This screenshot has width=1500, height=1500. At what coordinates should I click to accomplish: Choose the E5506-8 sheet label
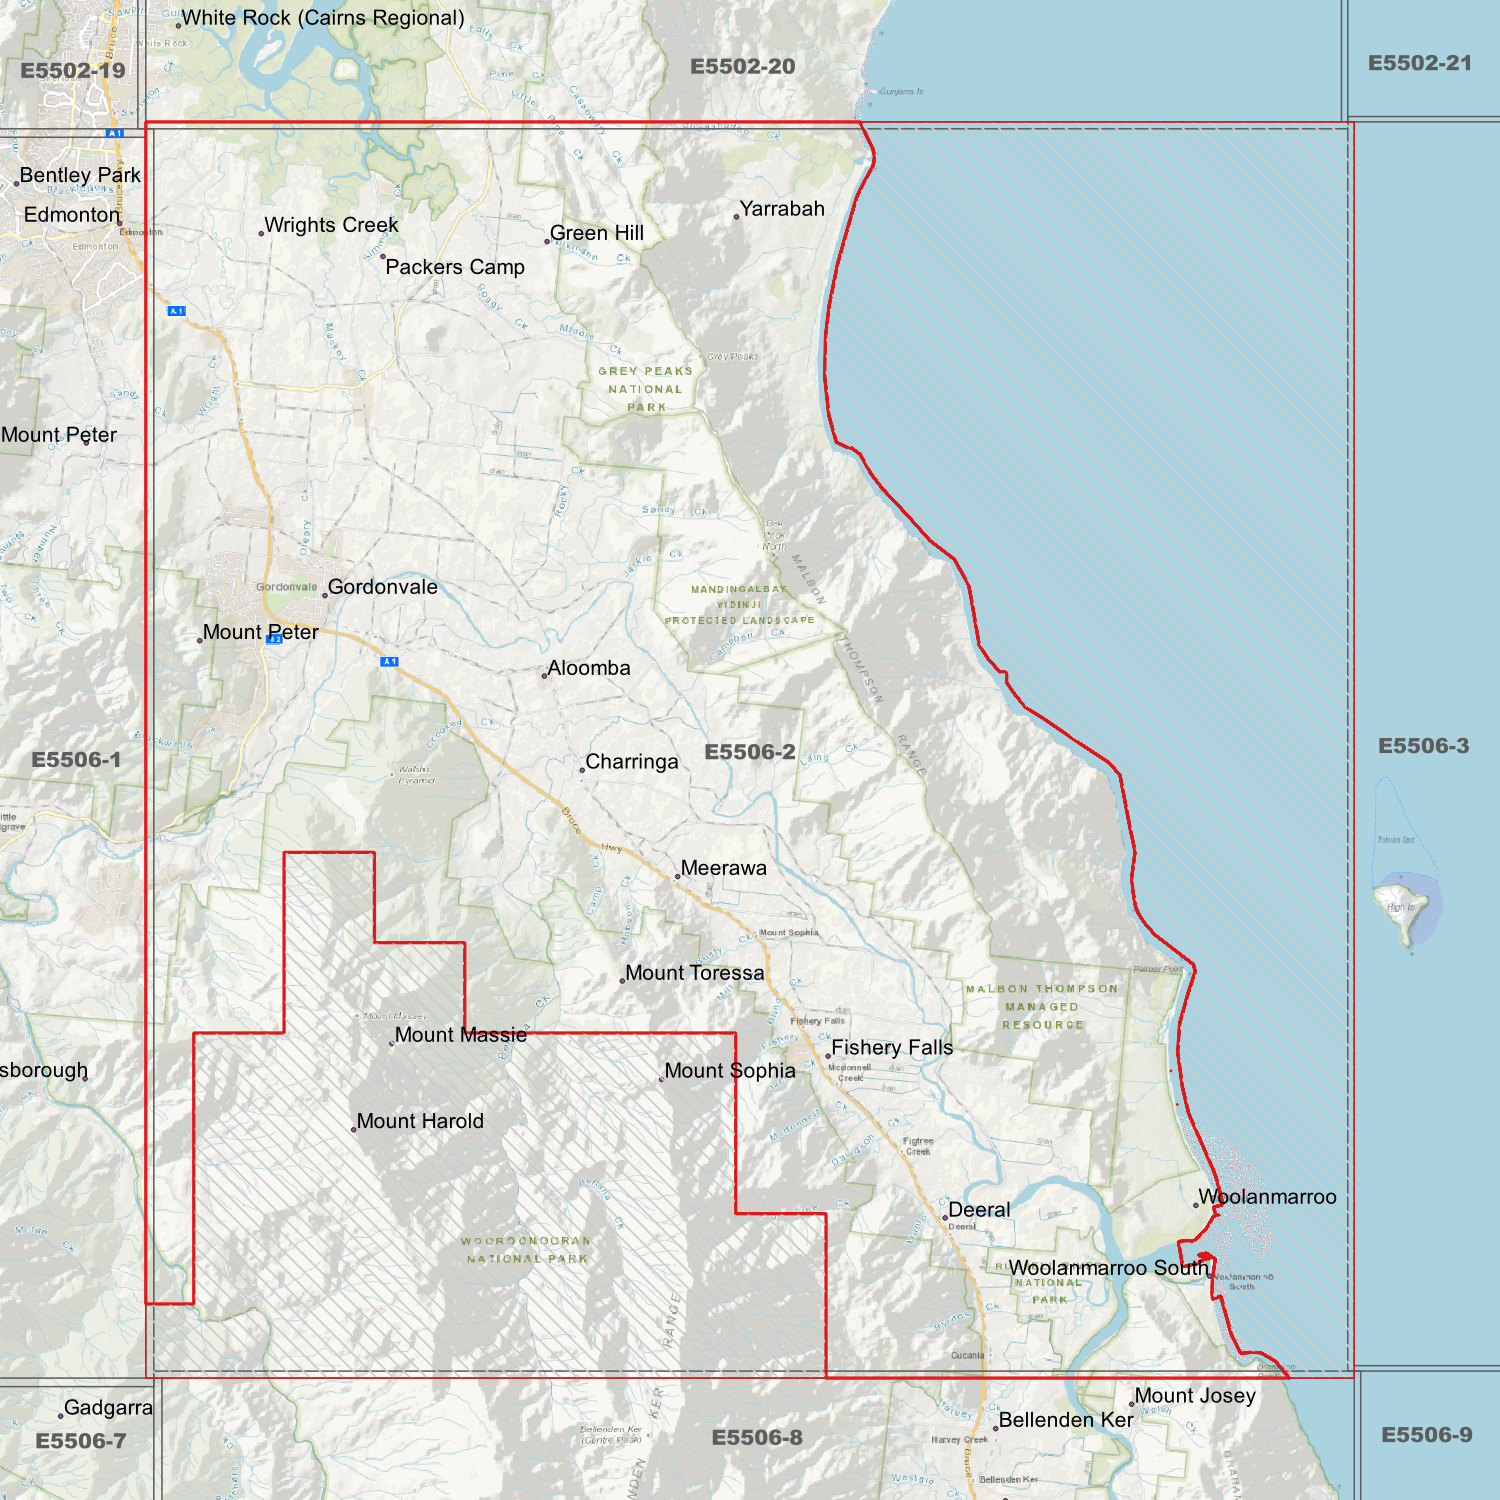point(757,1437)
